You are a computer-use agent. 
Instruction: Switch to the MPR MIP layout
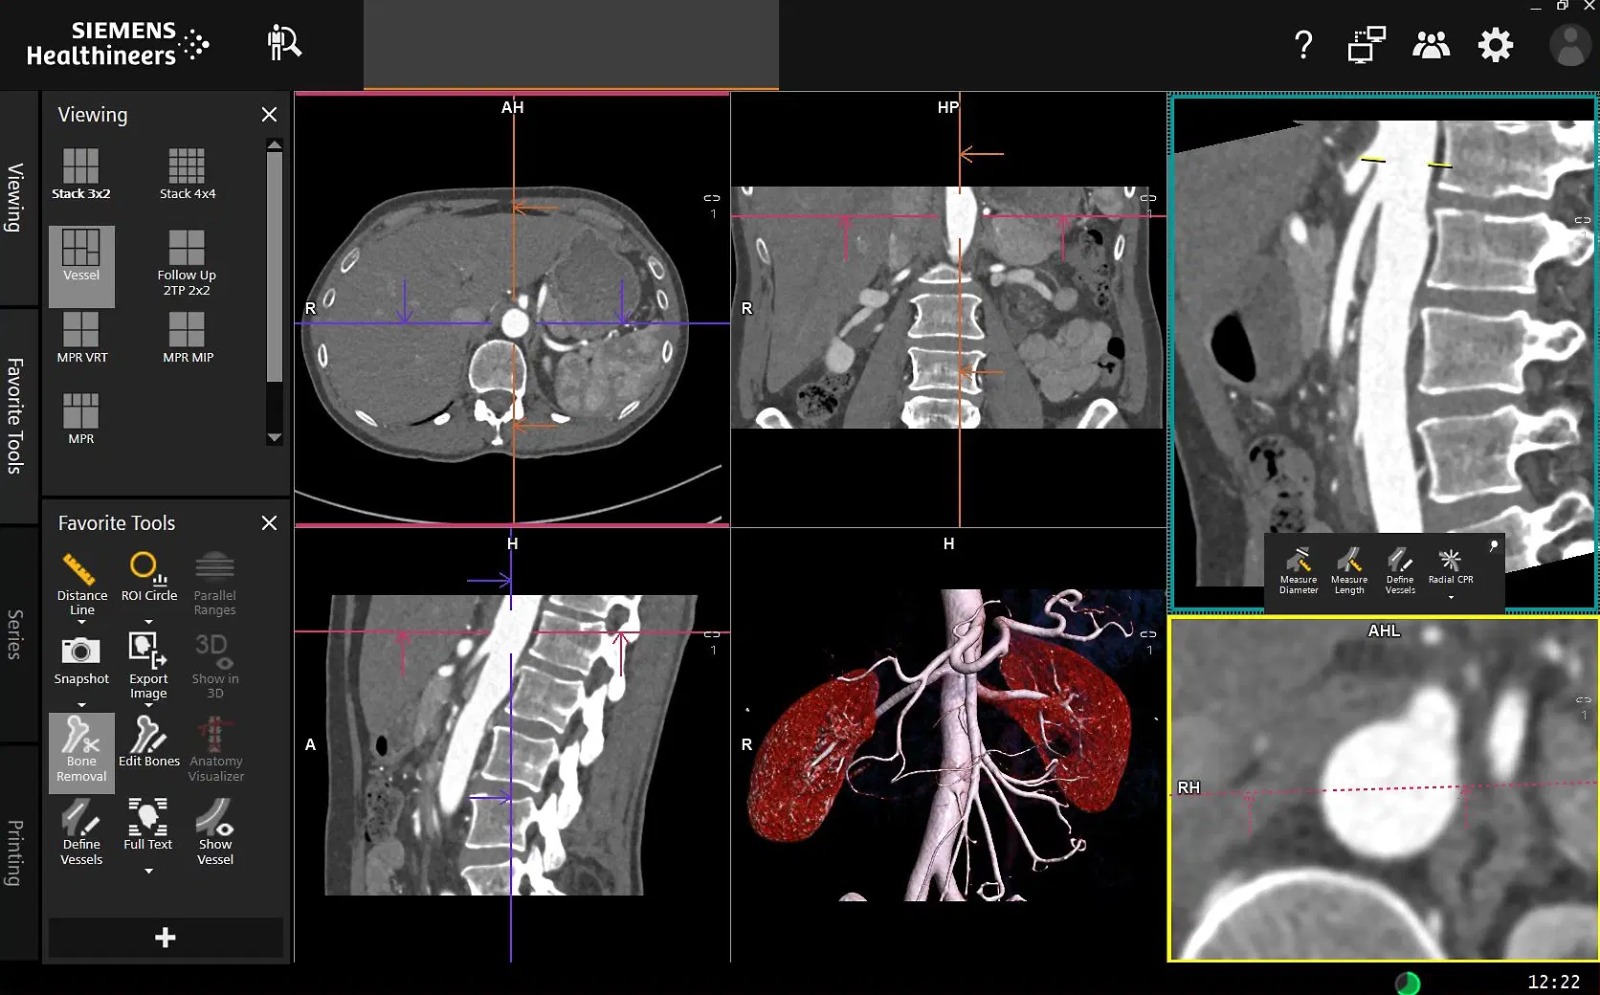[187, 338]
